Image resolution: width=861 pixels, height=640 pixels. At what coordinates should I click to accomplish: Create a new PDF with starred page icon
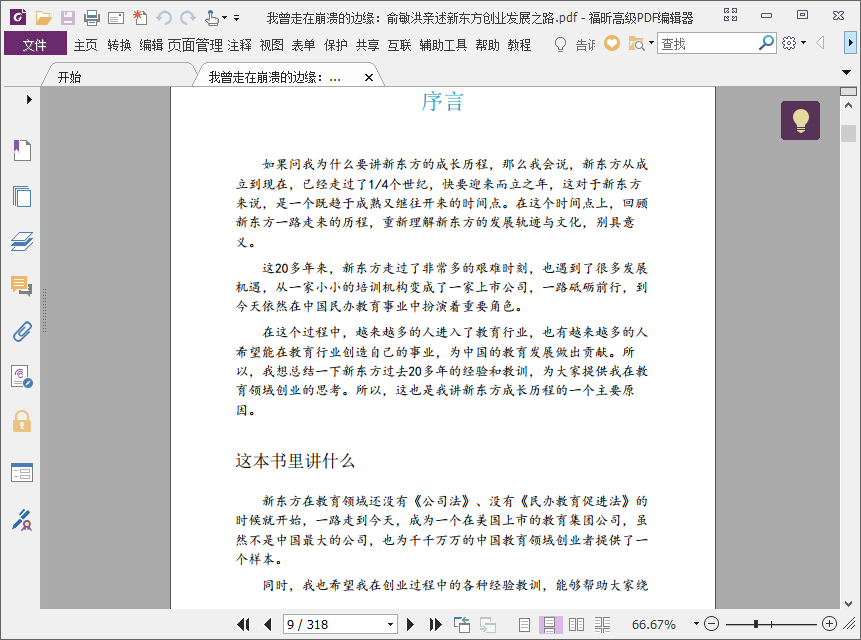click(140, 18)
